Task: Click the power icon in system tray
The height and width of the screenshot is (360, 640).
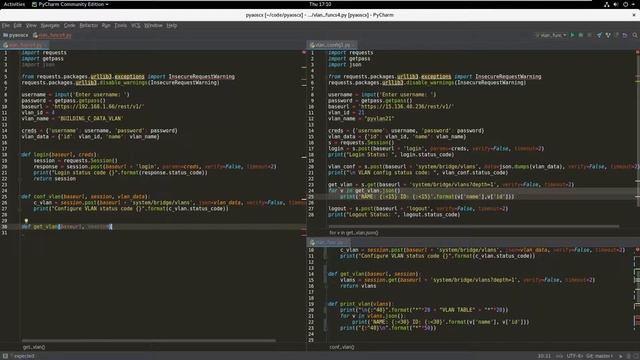Action: pos(625,4)
